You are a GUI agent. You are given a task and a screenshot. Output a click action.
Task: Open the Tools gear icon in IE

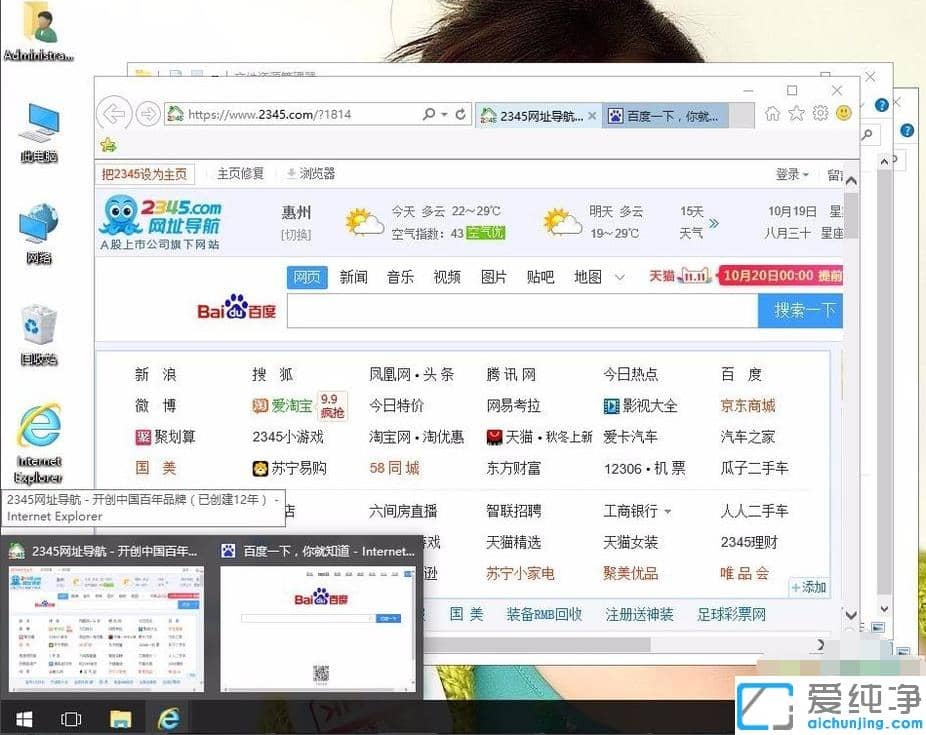click(x=820, y=114)
